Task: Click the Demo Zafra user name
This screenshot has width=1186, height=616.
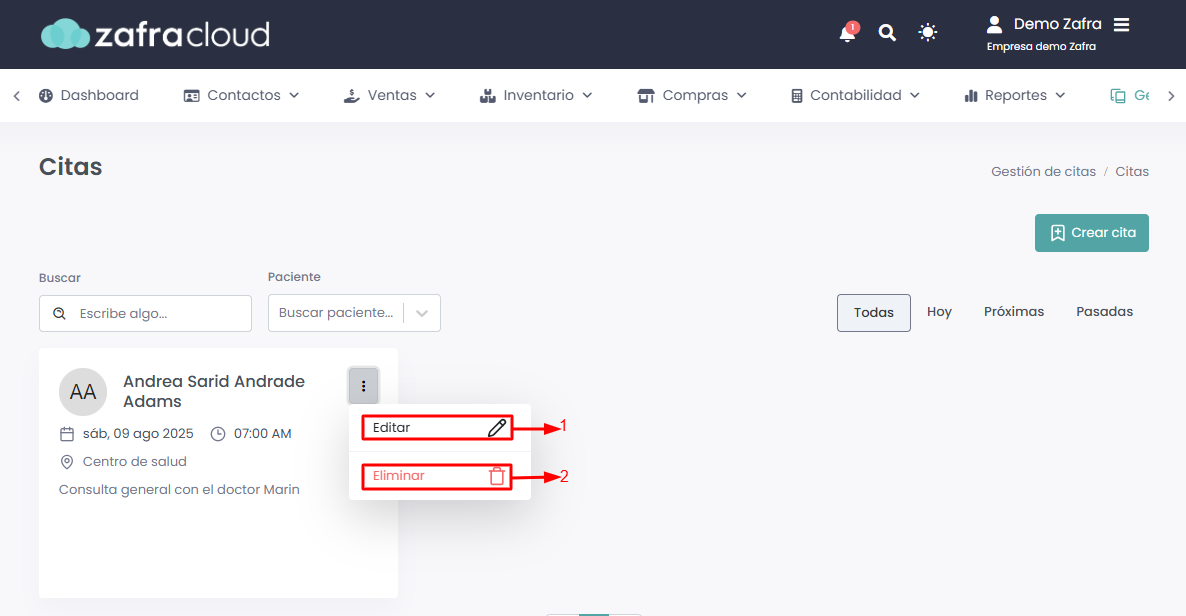Action: coord(1057,24)
